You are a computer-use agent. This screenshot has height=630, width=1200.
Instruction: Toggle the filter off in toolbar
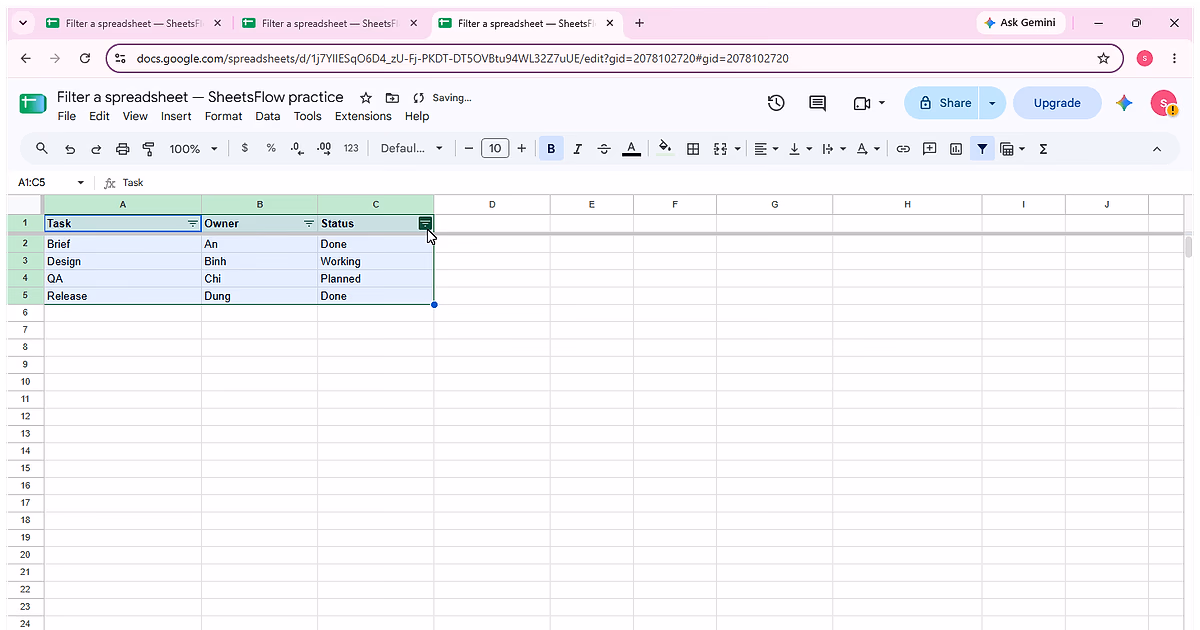982,148
